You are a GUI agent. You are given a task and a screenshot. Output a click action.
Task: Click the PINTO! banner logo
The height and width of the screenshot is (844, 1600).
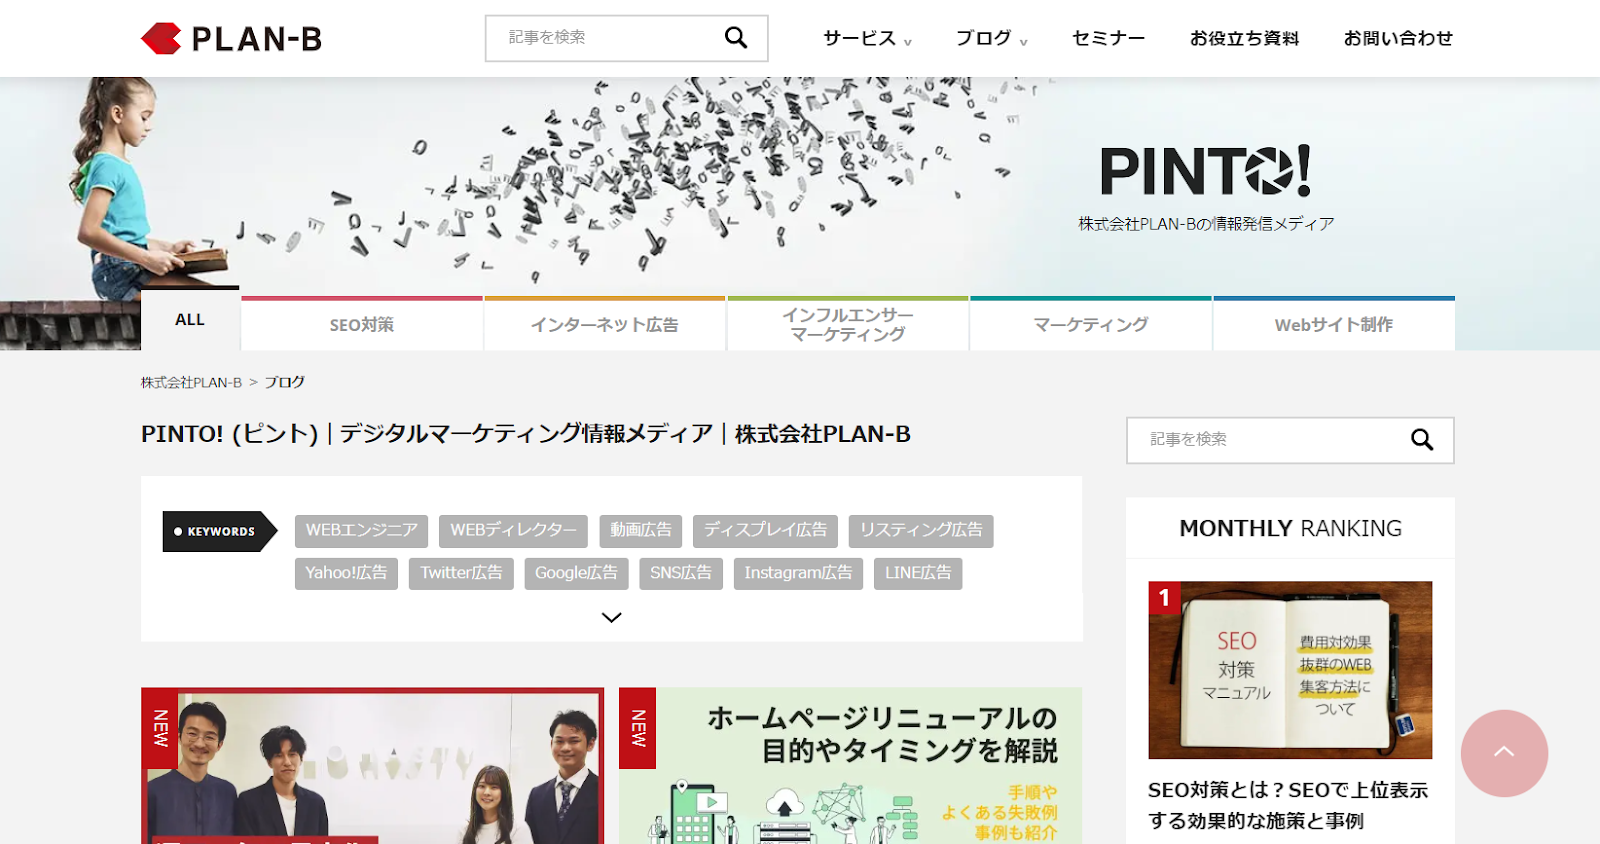tap(1205, 171)
